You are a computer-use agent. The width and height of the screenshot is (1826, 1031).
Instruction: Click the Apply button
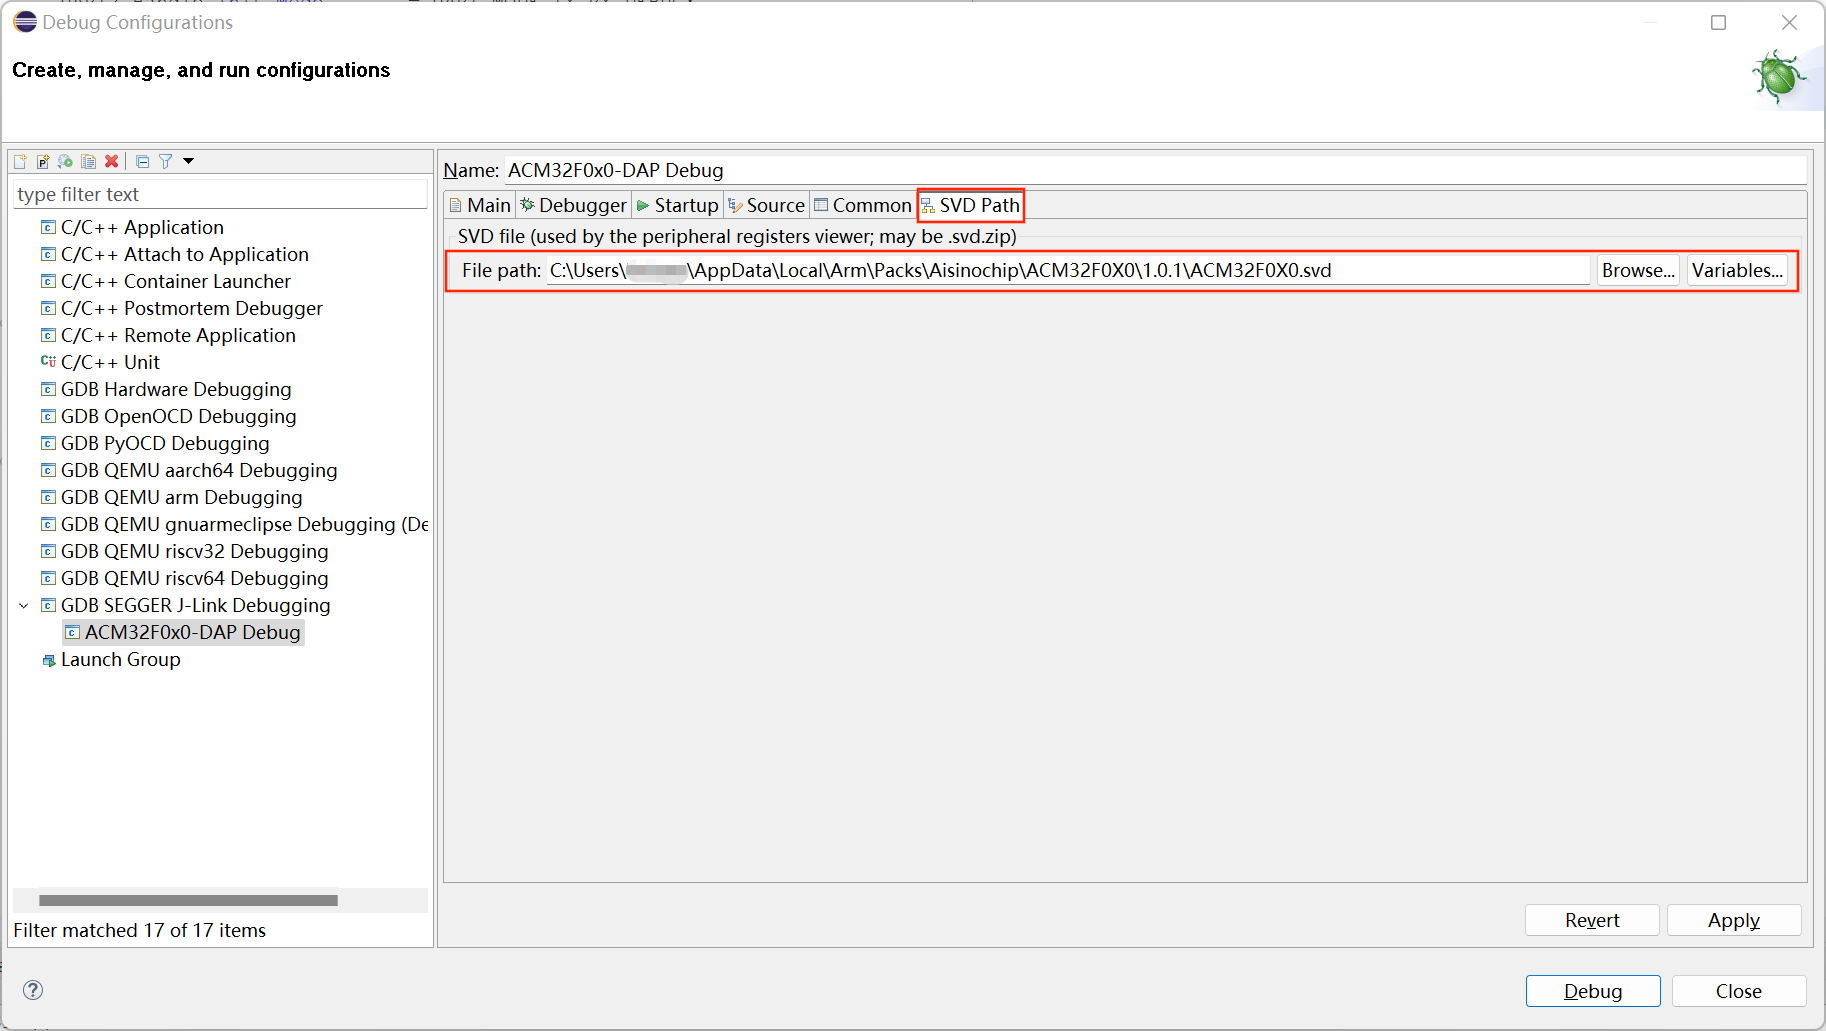1733,920
